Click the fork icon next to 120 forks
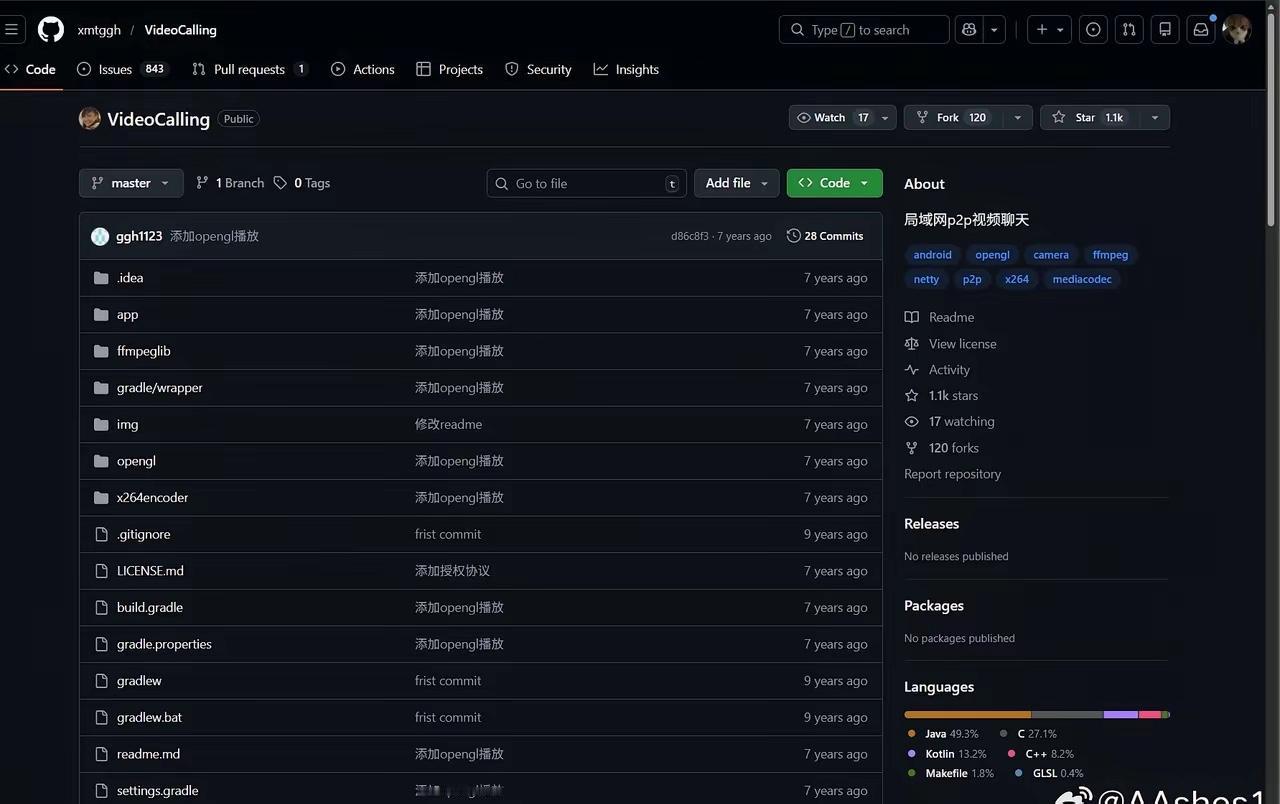Screen dimensions: 1280x804 [912, 448]
